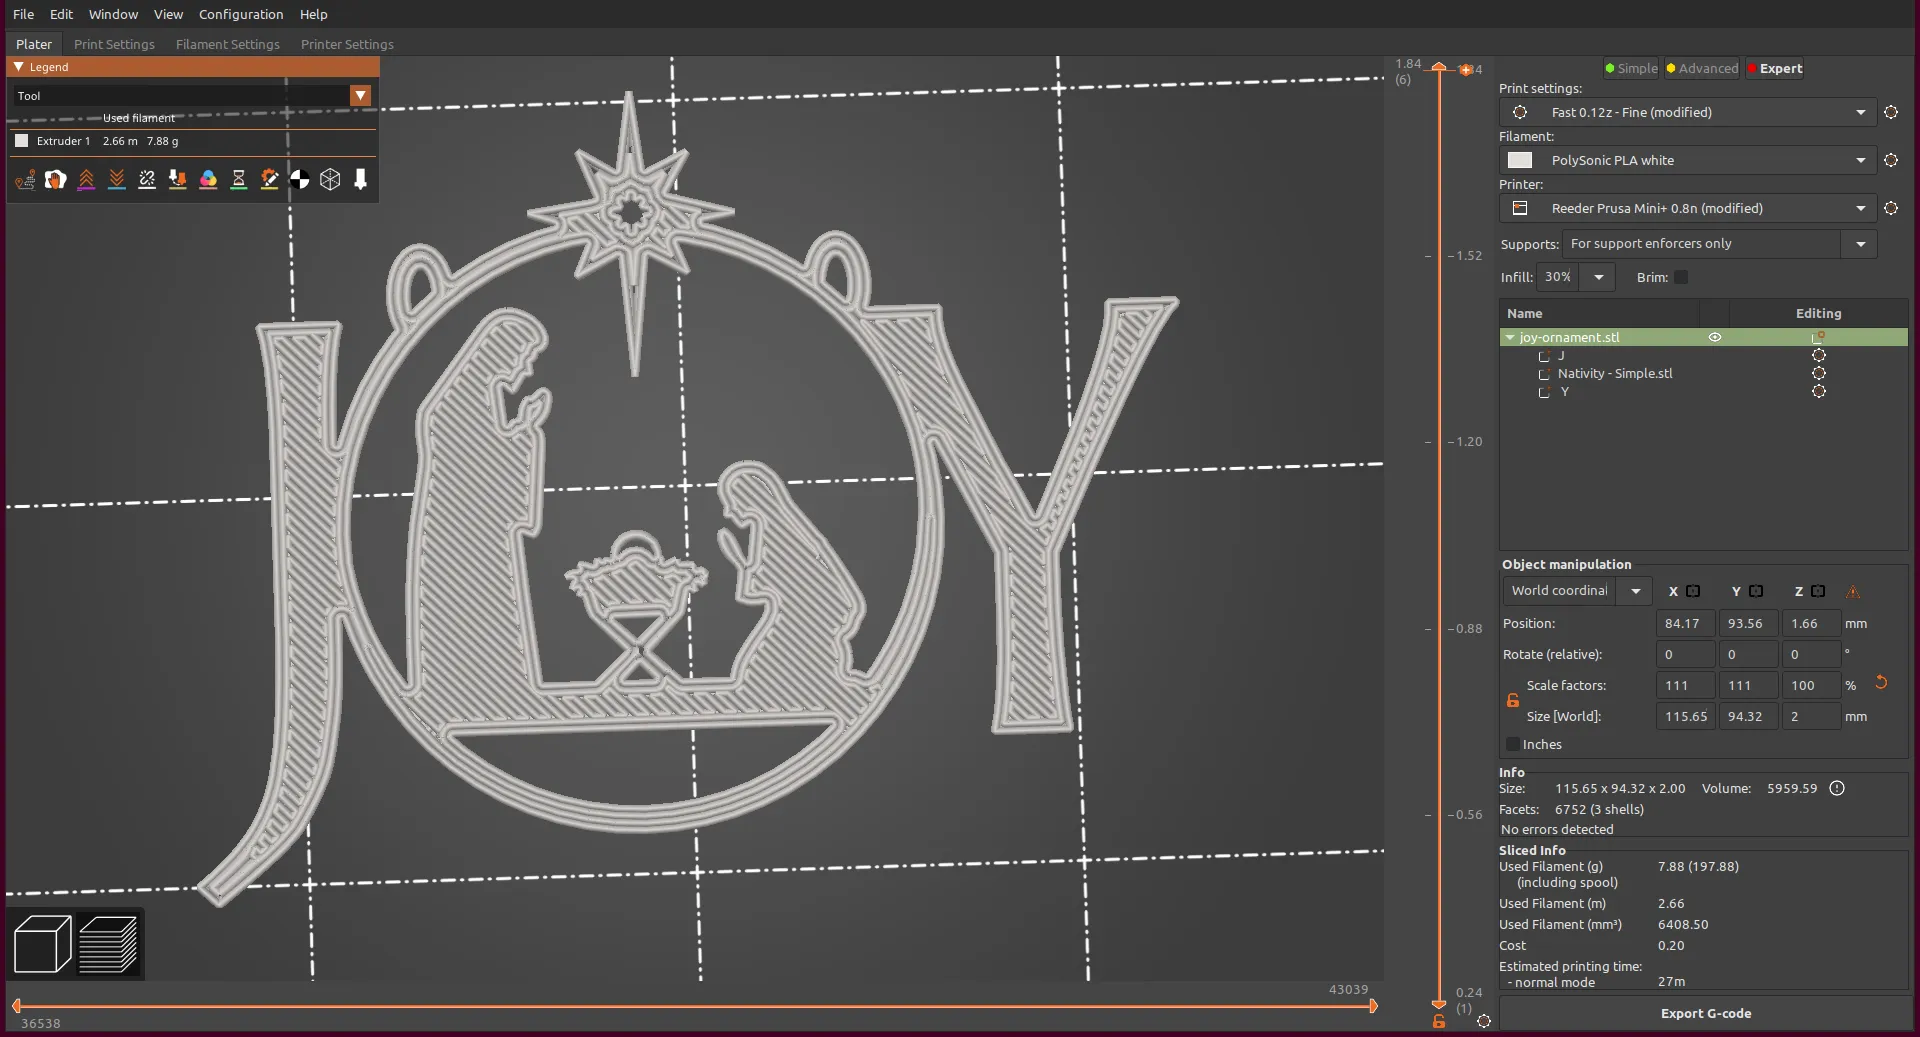Open the Window menu
The image size is (1920, 1037).
coord(113,14)
